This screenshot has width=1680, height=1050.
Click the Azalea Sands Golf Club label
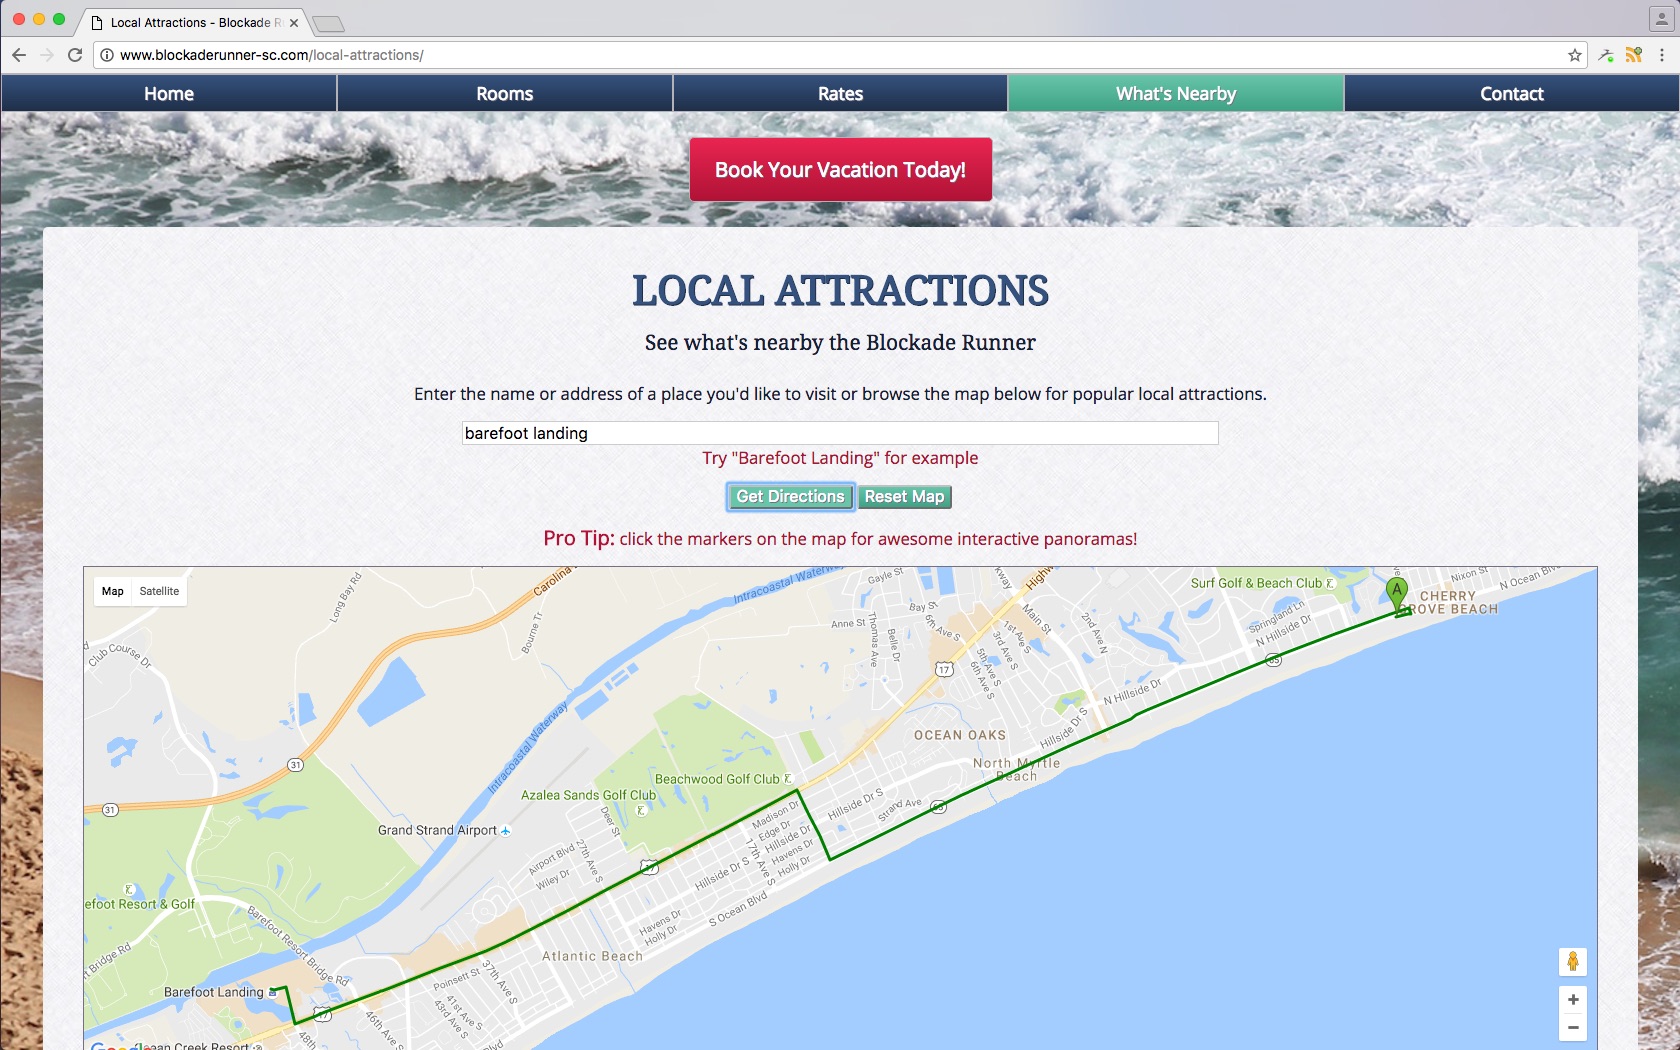point(588,795)
